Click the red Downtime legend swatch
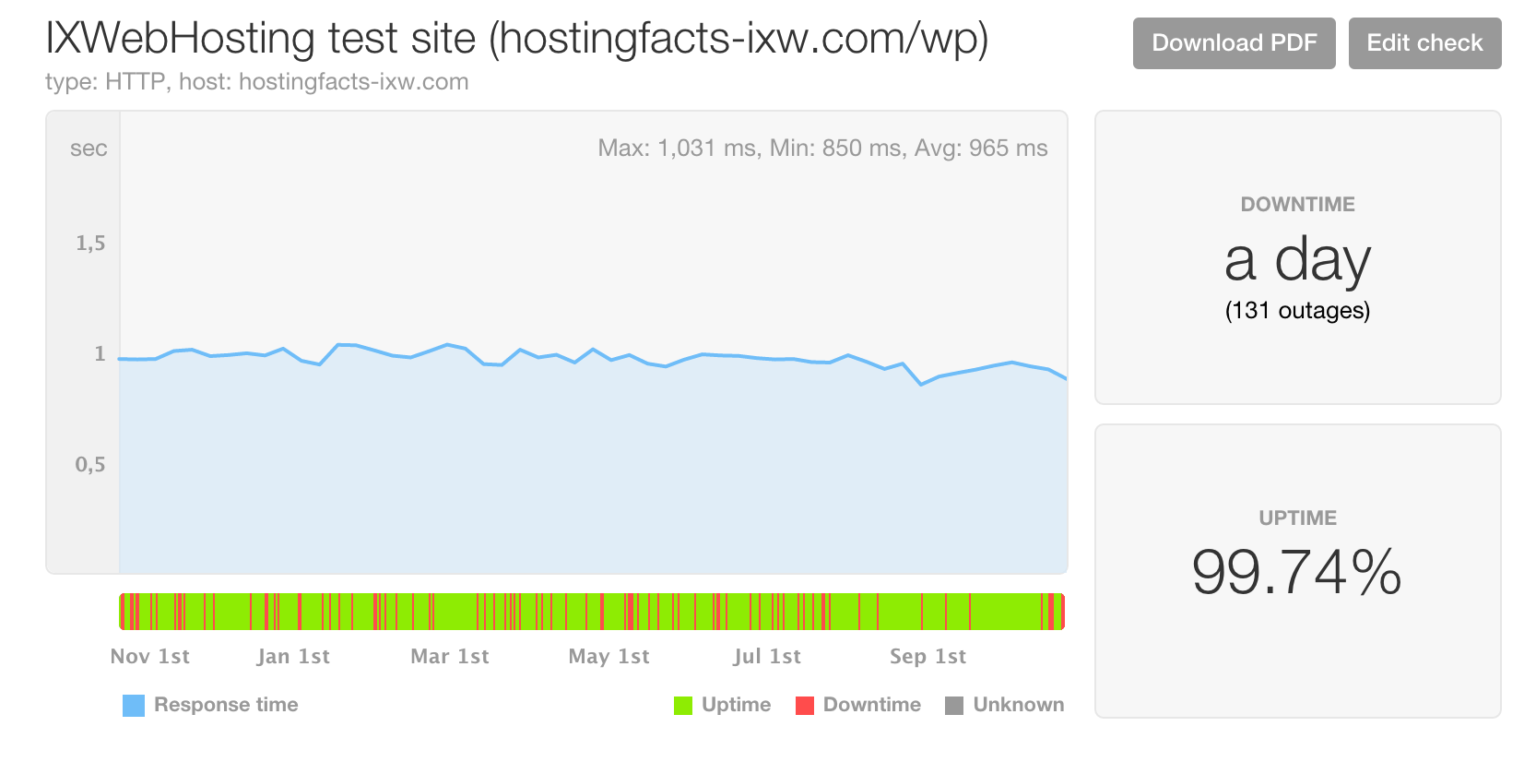The height and width of the screenshot is (762, 1536). (805, 705)
